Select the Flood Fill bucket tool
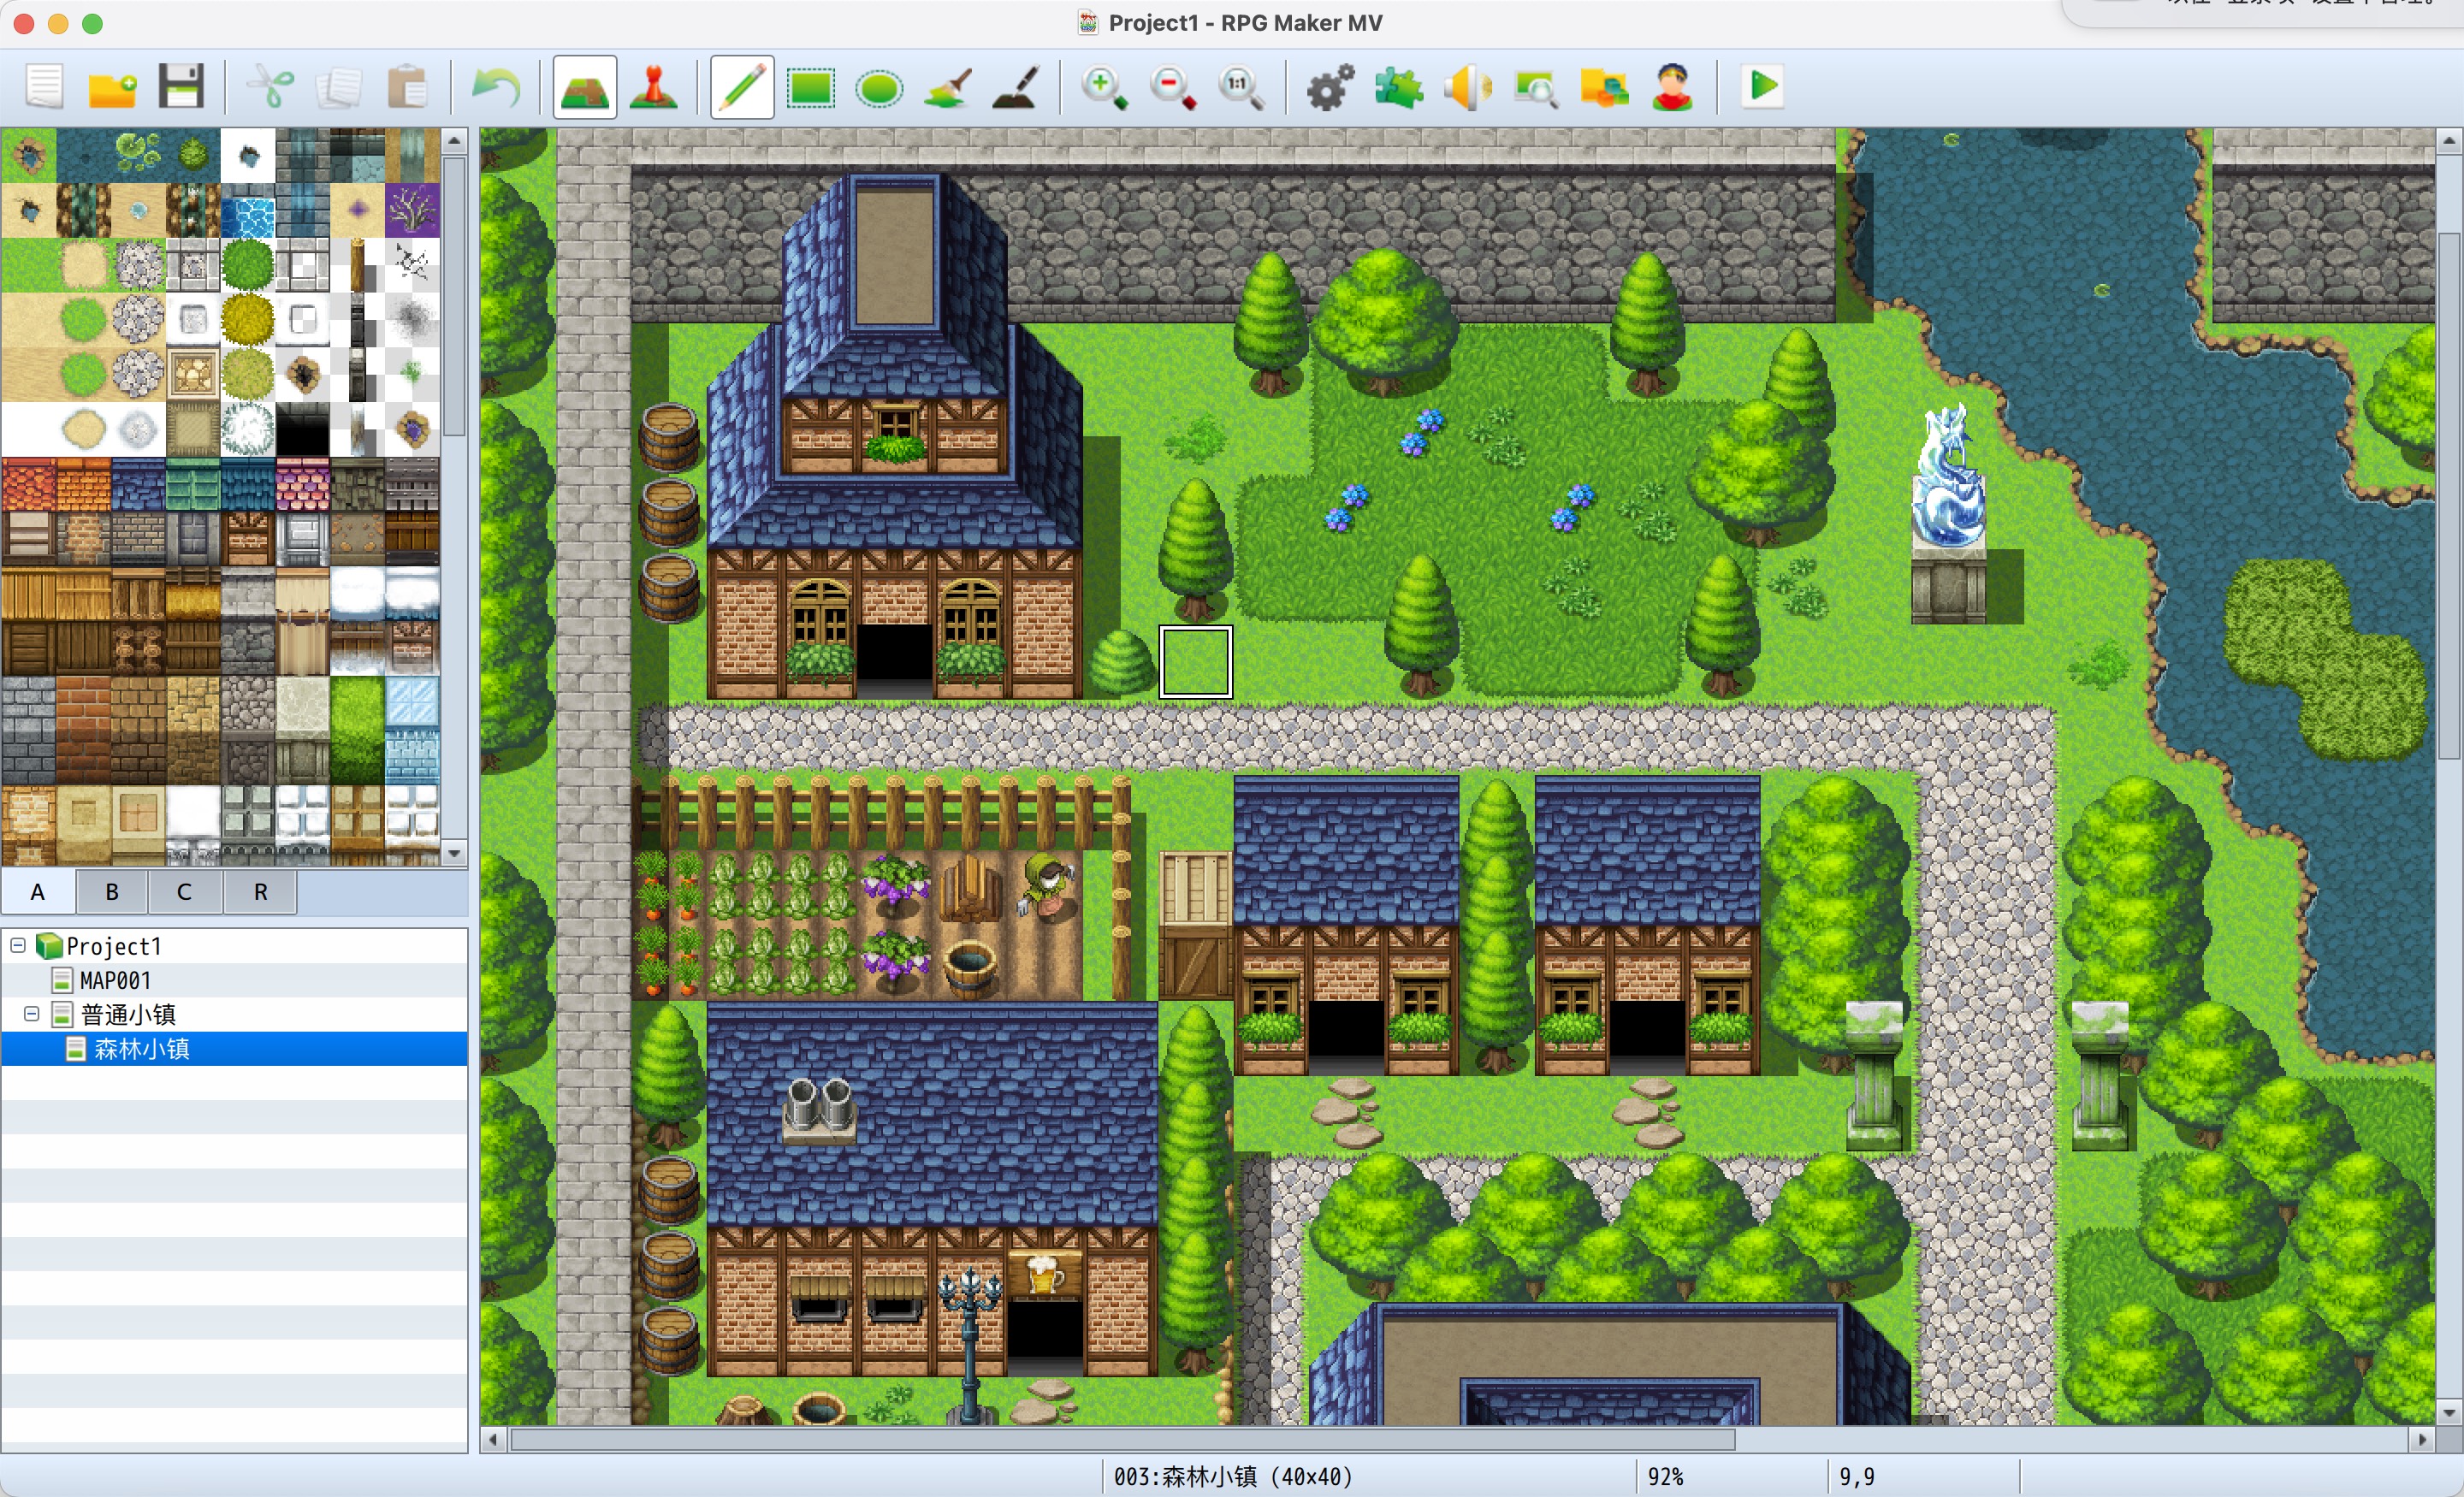Viewport: 2464px width, 1497px height. (x=948, y=87)
